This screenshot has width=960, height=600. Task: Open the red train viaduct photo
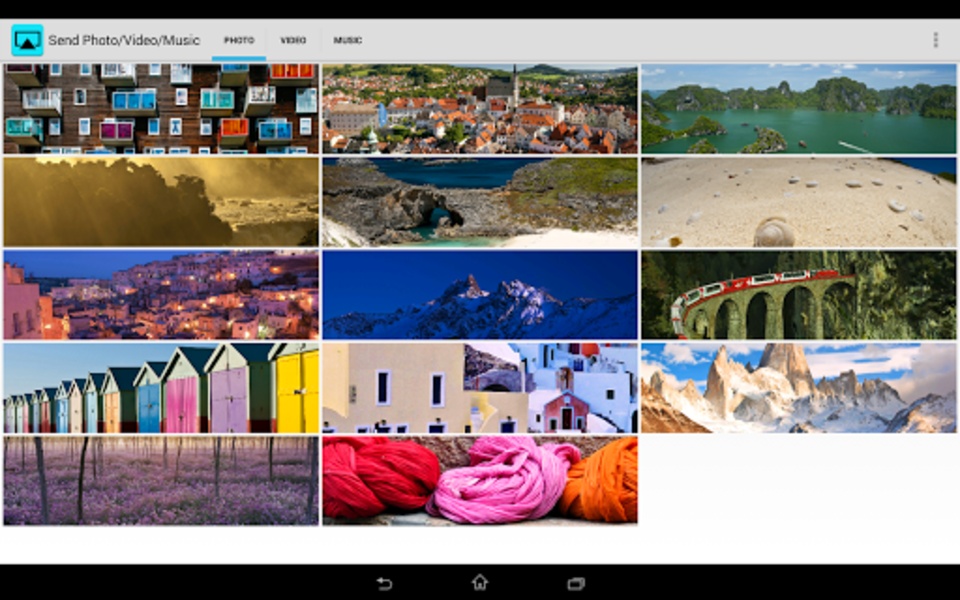coord(799,294)
